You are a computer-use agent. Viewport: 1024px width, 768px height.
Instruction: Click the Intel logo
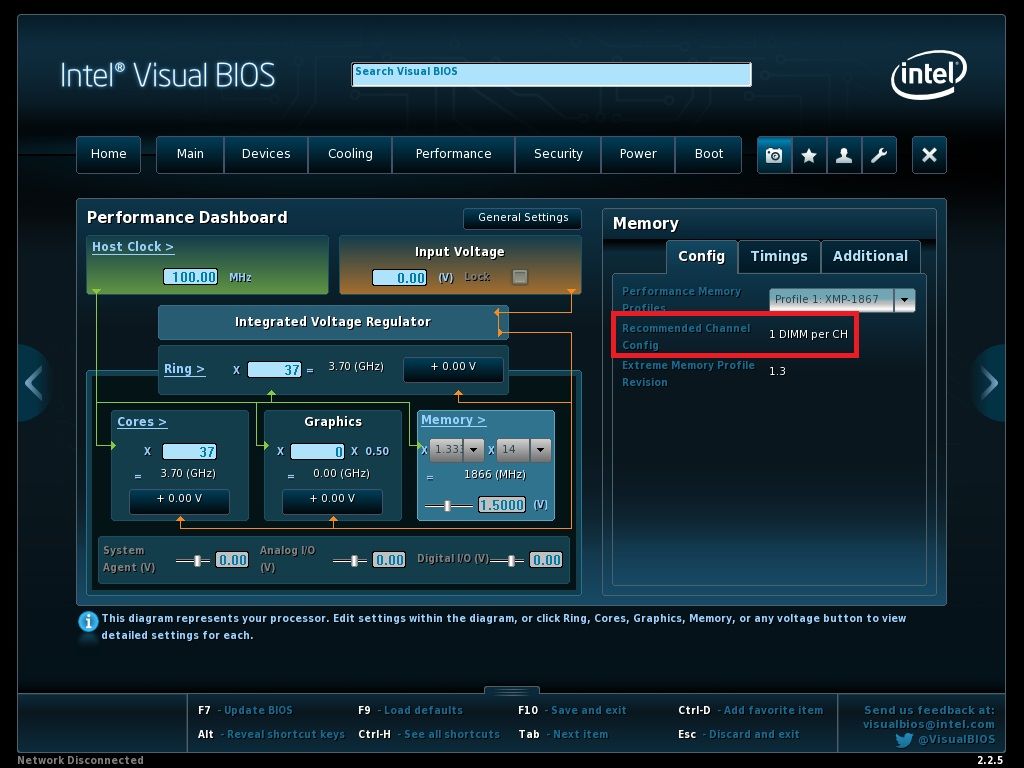click(928, 74)
